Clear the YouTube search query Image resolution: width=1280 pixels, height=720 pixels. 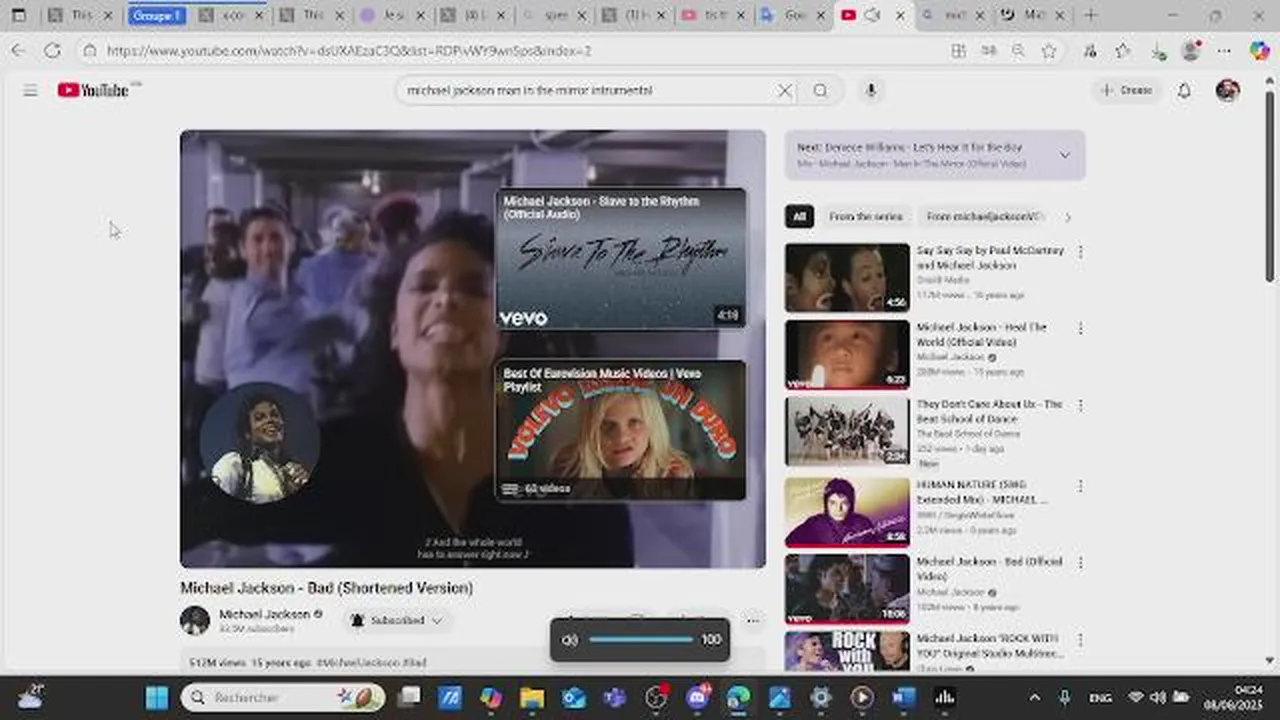click(785, 90)
